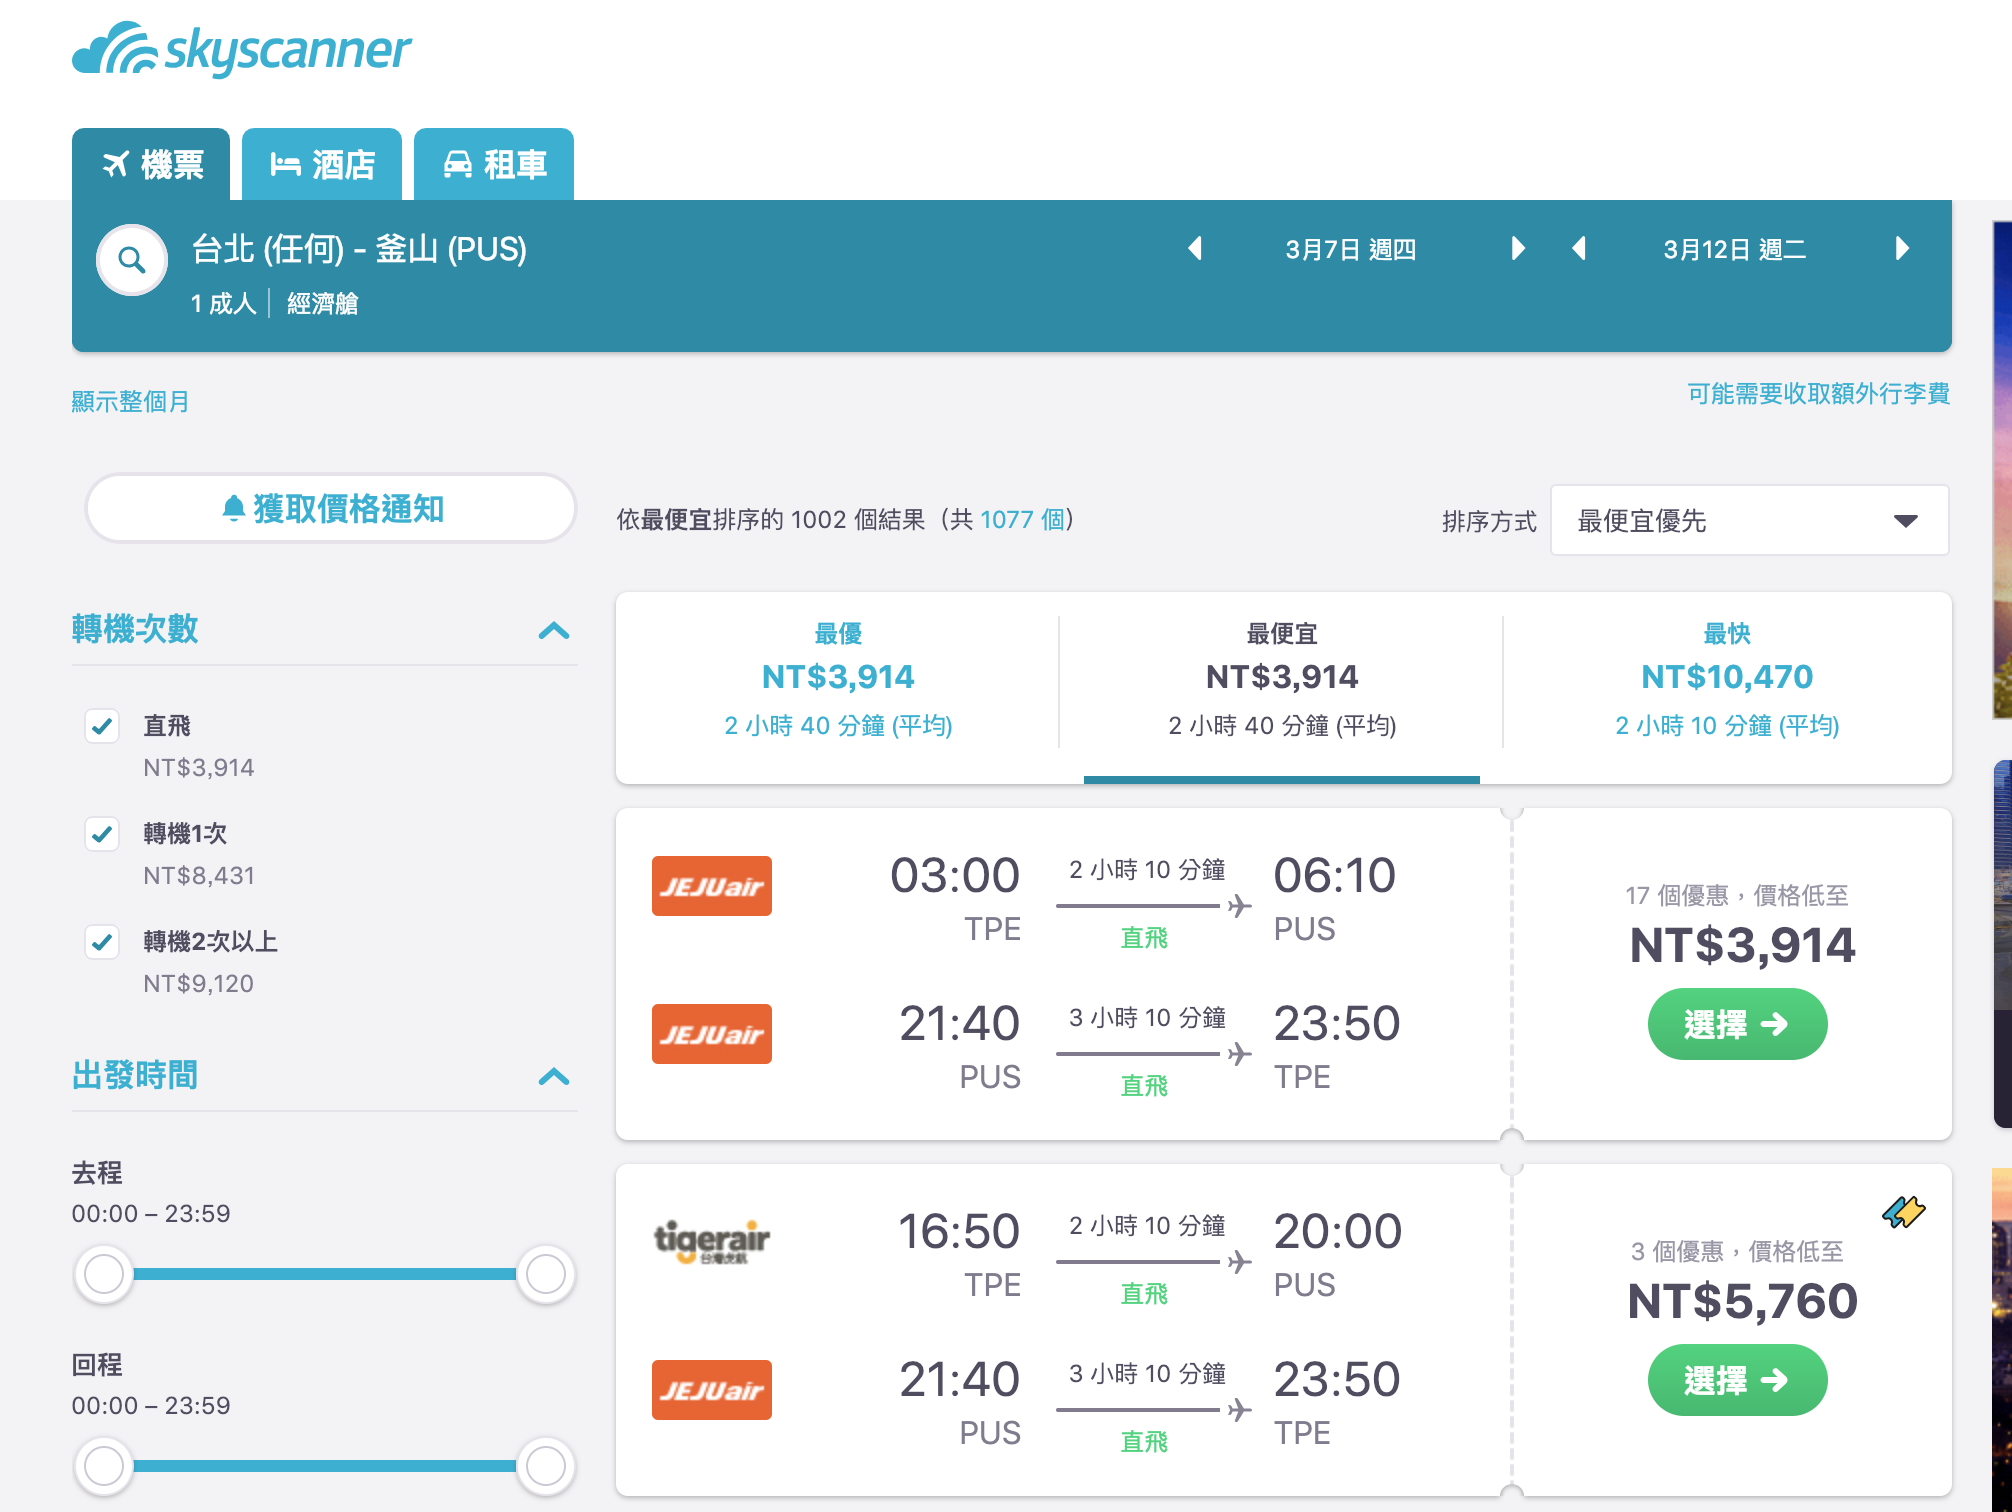Select the 最優 best sort tab

pyautogui.click(x=838, y=682)
